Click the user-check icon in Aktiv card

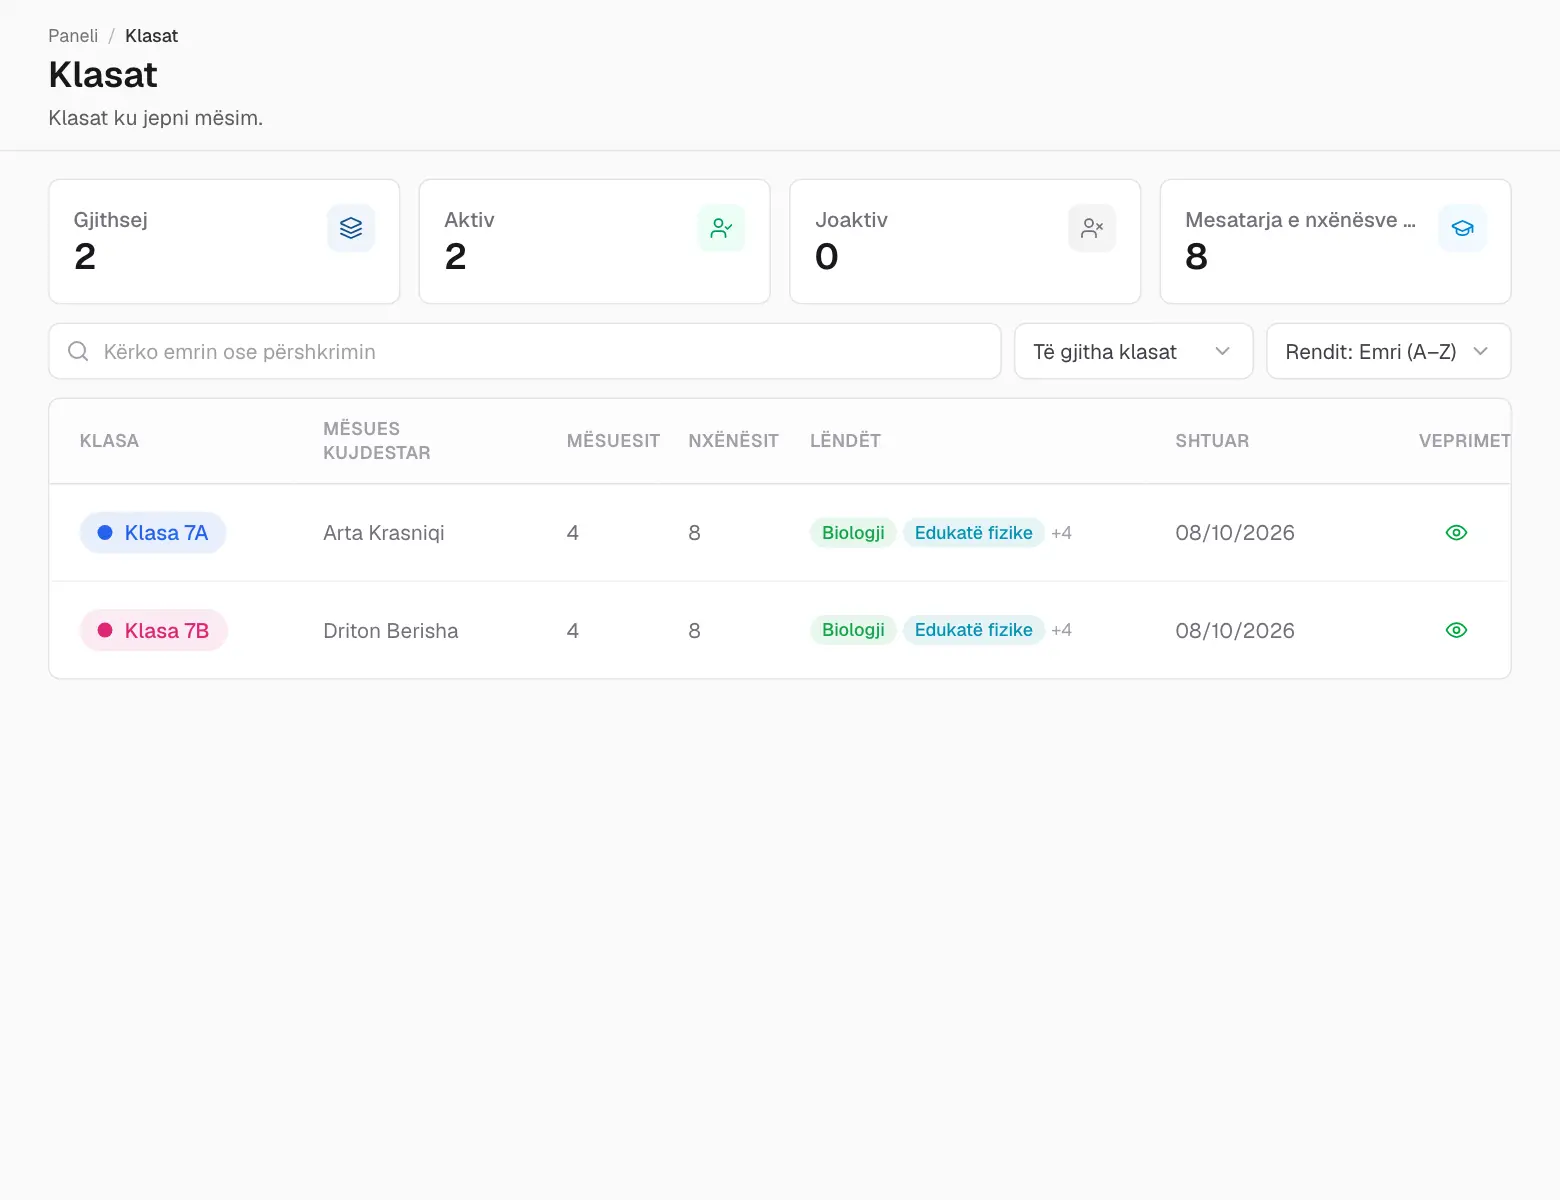721,228
